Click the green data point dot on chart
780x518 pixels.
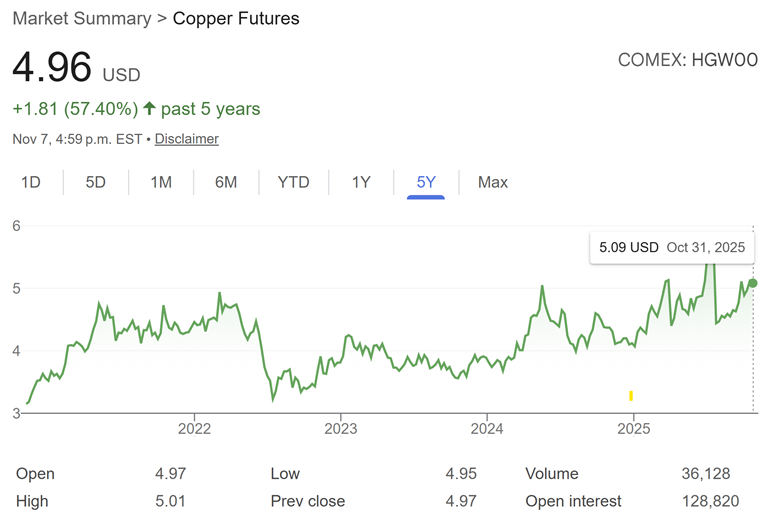(753, 283)
